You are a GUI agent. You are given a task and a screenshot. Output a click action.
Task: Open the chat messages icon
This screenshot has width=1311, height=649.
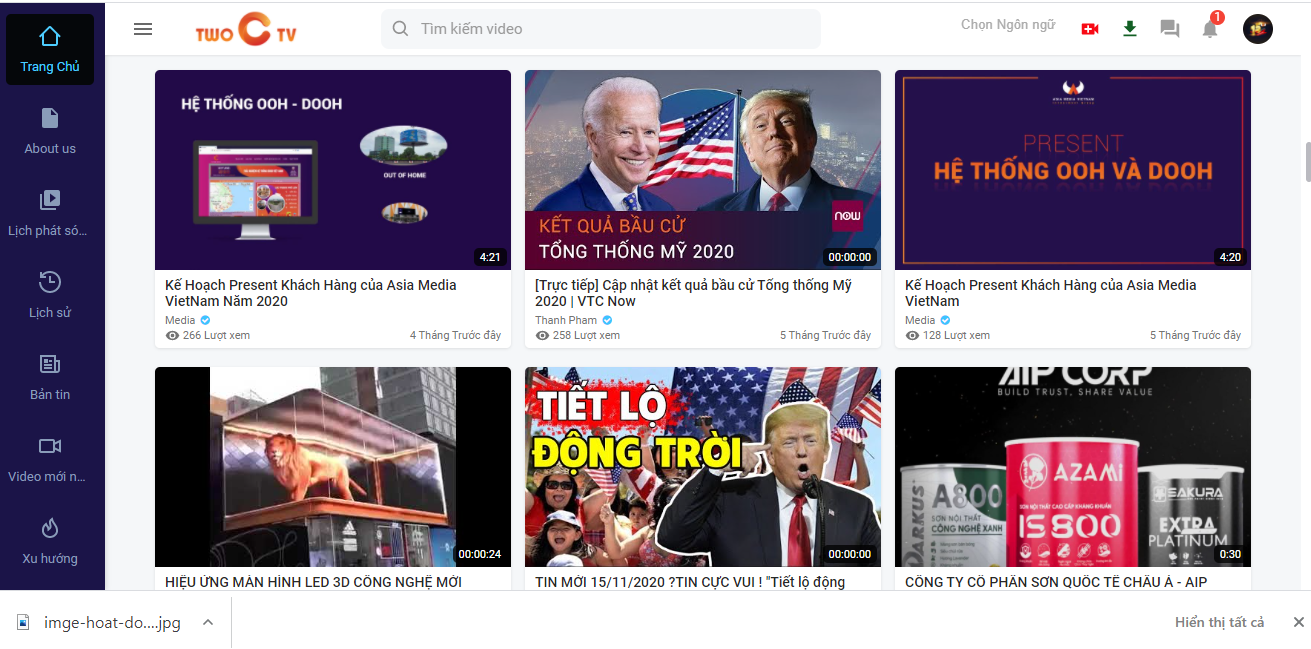[1170, 29]
